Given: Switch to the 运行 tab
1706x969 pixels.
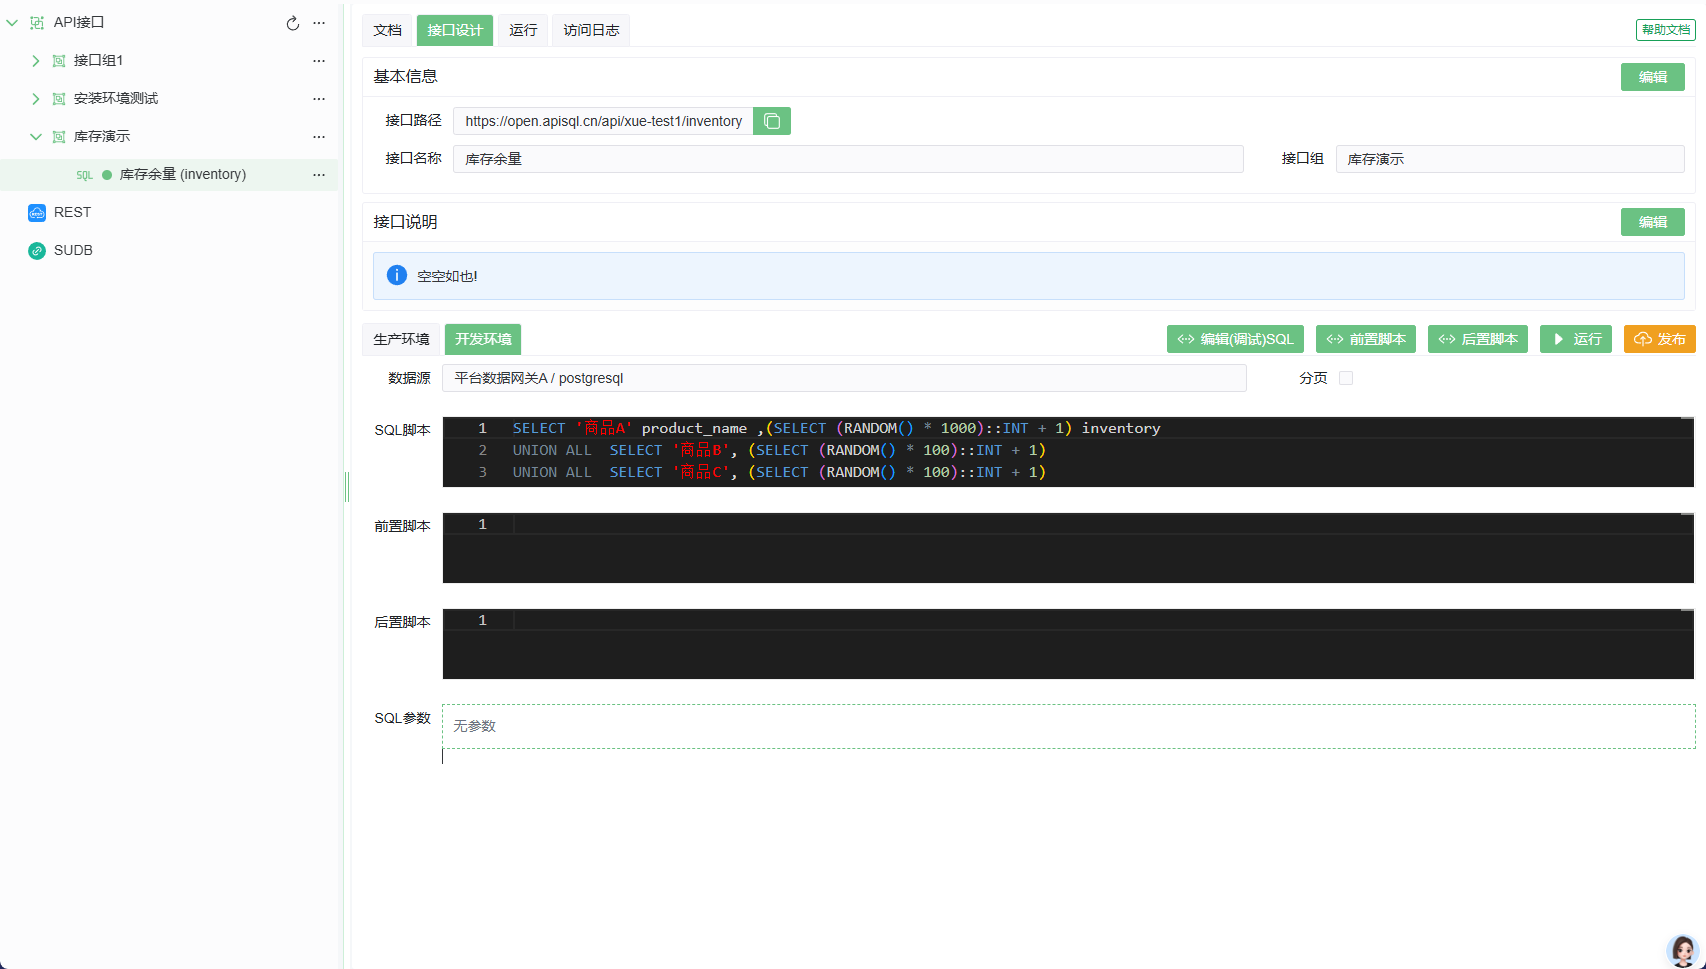Looking at the screenshot, I should click(523, 30).
